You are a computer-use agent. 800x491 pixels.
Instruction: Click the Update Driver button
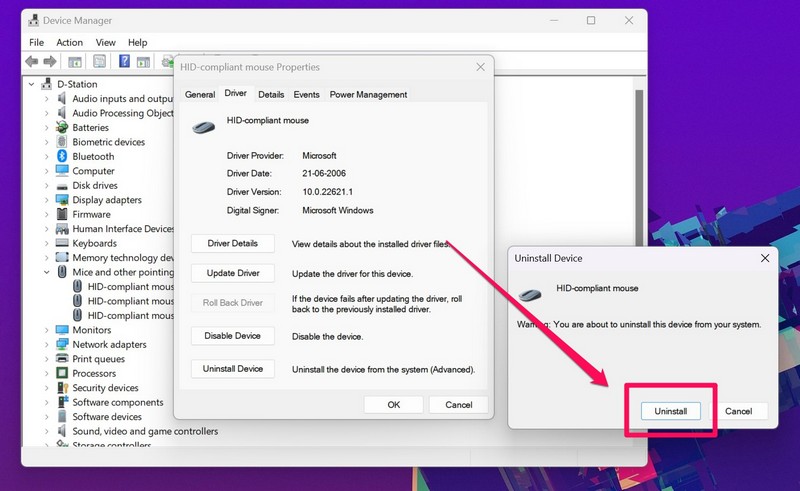[x=232, y=273]
